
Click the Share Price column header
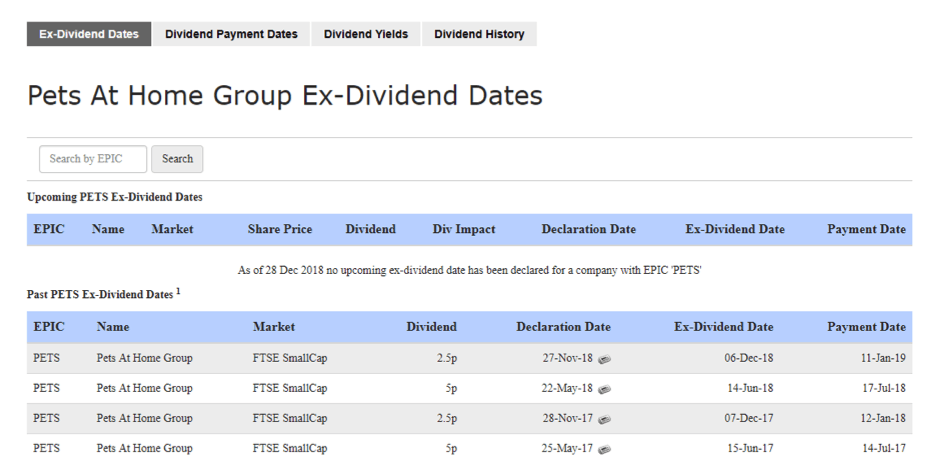[x=280, y=229]
